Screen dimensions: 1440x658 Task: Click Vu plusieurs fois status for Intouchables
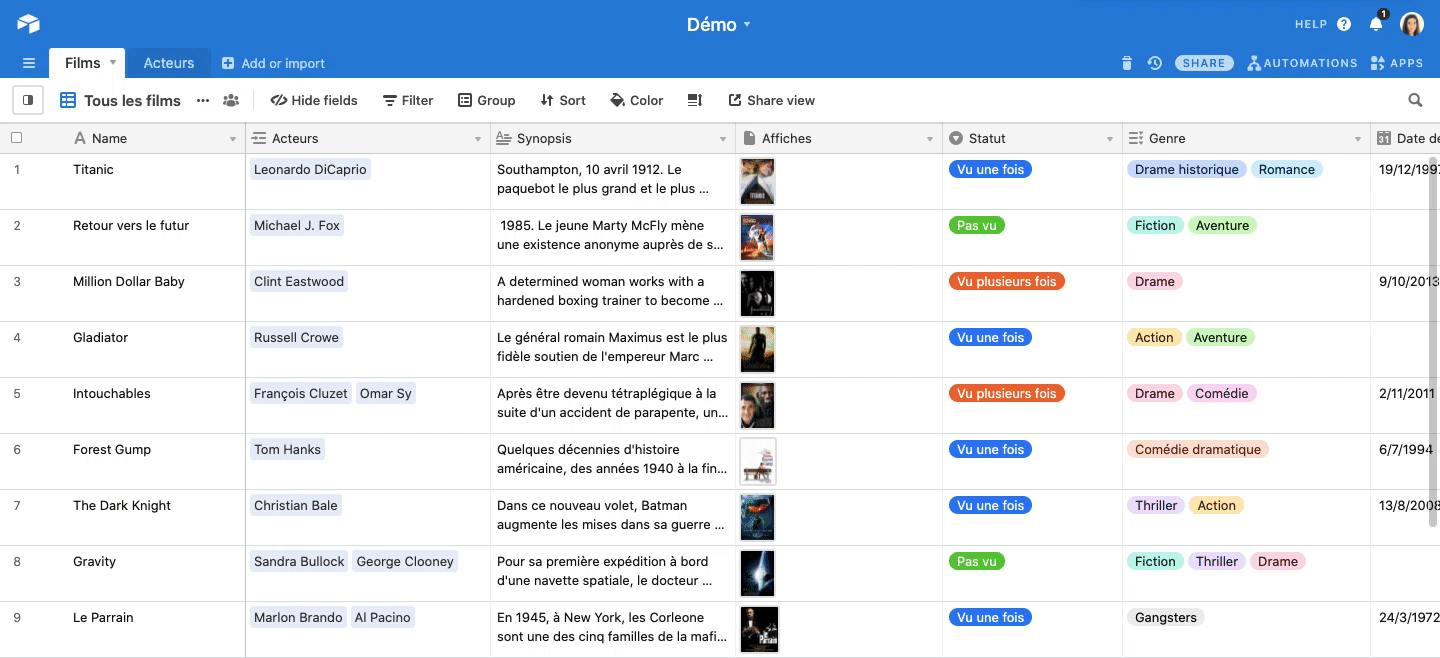pyautogui.click(x=1007, y=394)
